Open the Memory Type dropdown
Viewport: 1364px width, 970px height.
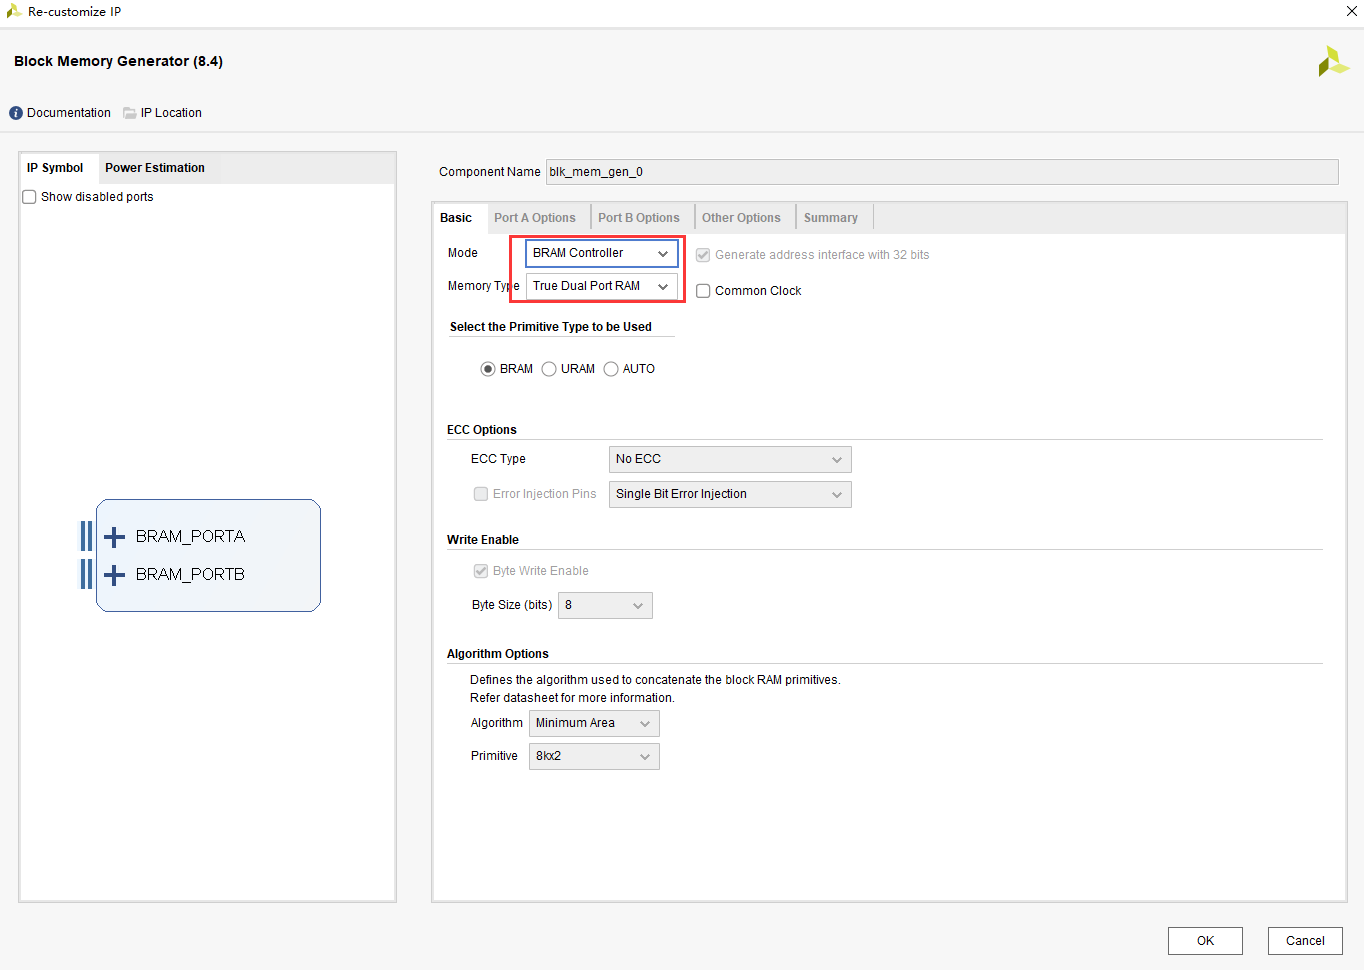pos(602,286)
